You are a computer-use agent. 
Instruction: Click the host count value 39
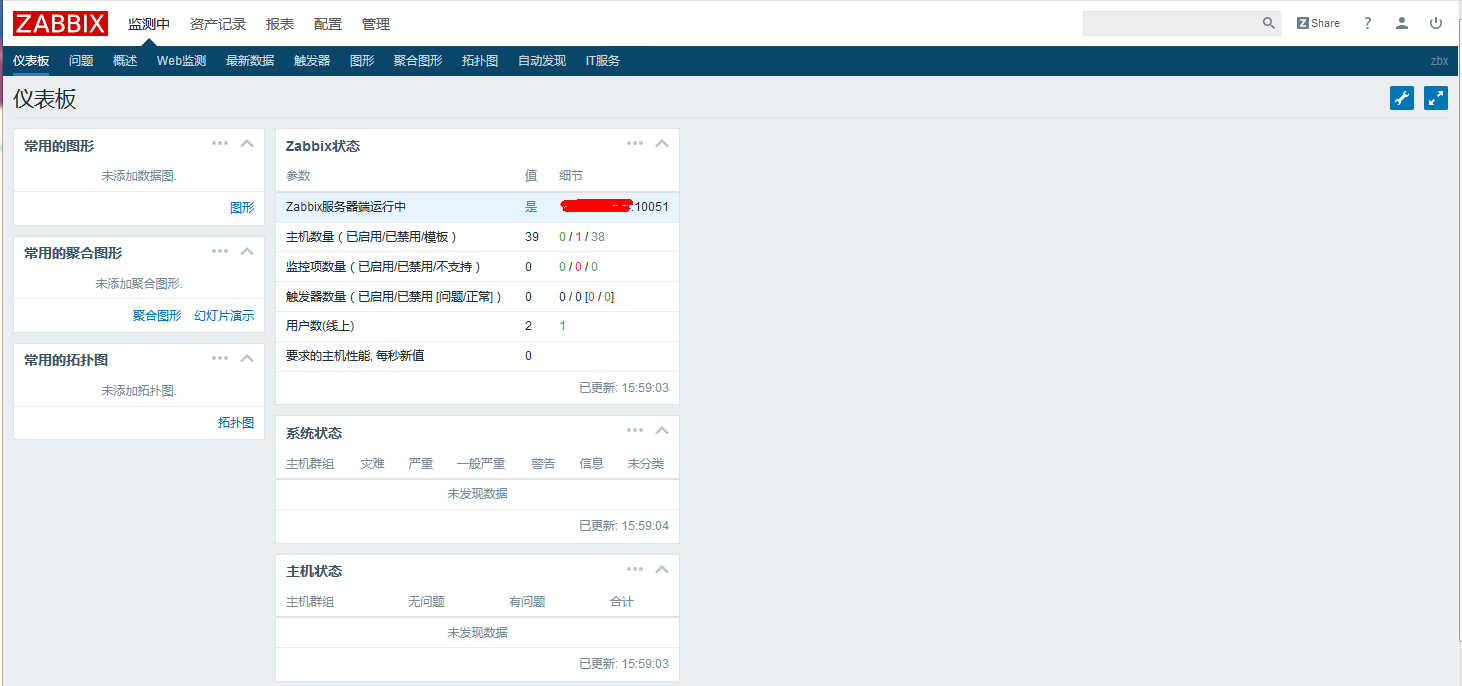tap(532, 237)
